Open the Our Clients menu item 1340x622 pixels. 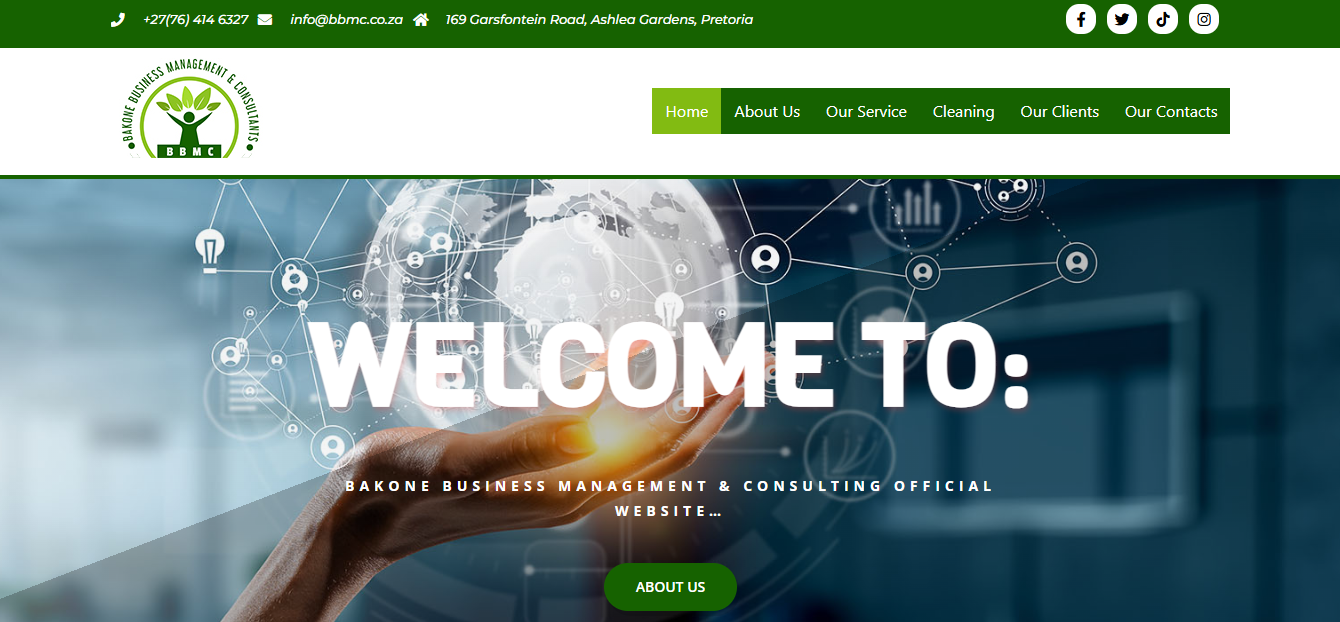point(1059,111)
